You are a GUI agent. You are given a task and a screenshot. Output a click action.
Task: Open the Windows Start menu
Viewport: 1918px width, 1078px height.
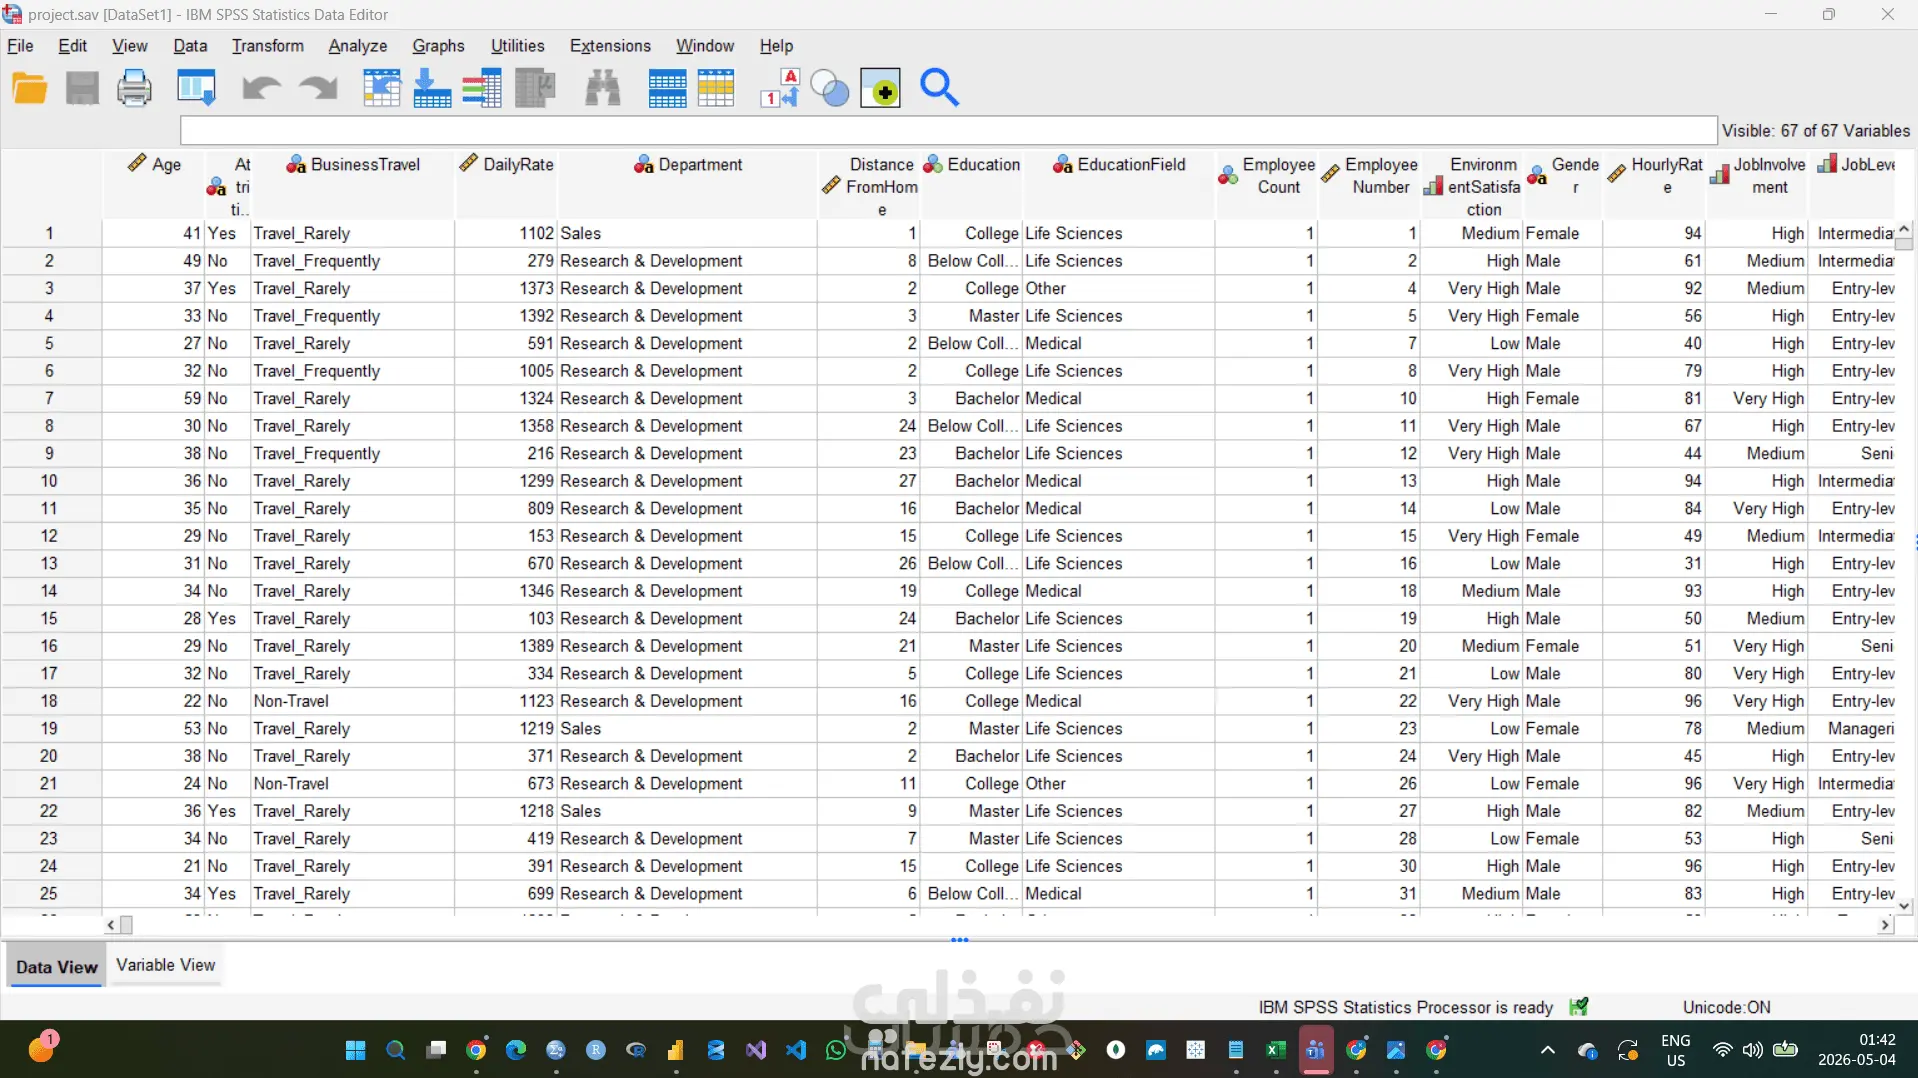coord(355,1050)
